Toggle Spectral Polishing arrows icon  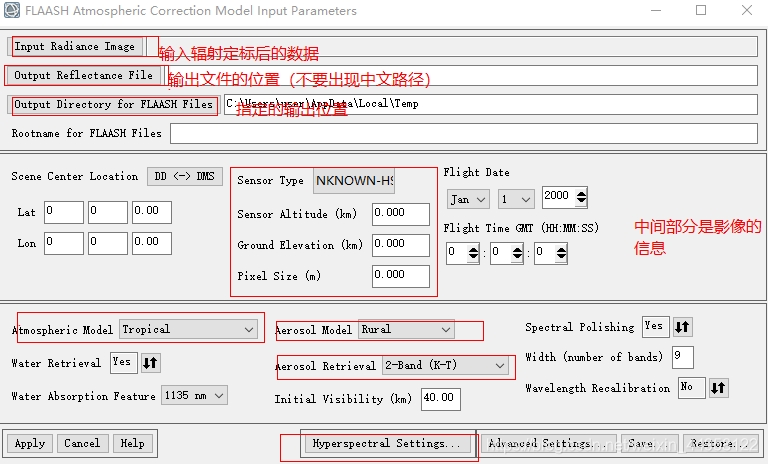(x=682, y=327)
